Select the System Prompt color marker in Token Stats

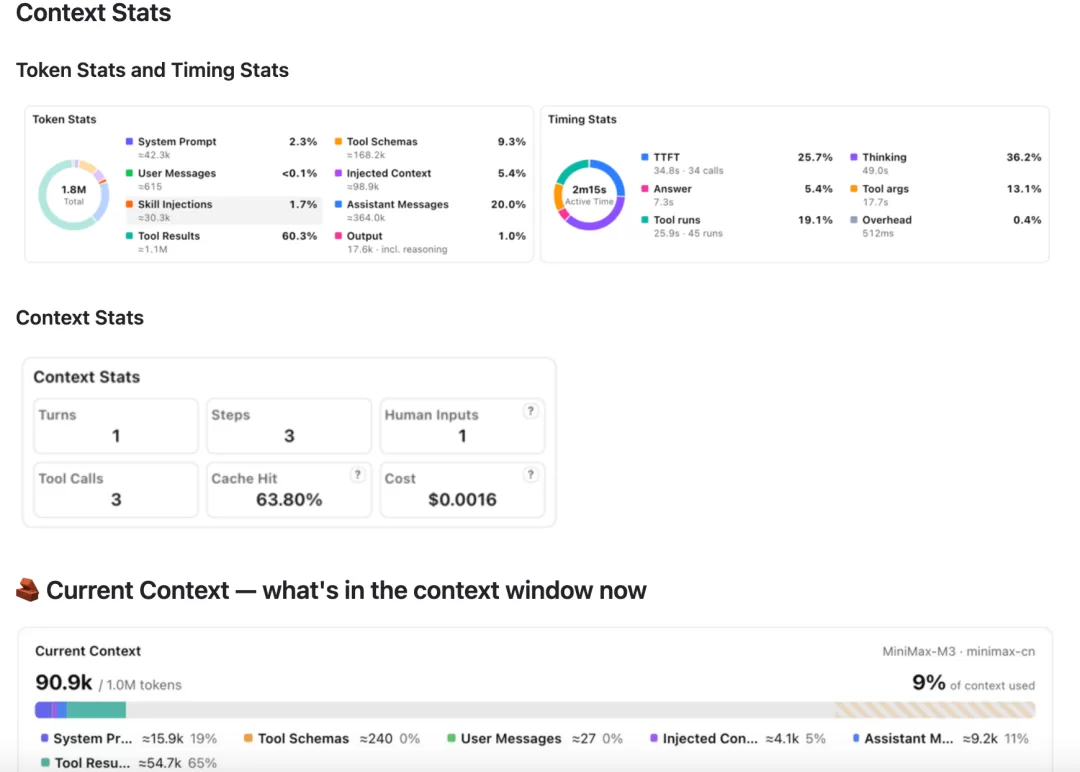point(129,141)
